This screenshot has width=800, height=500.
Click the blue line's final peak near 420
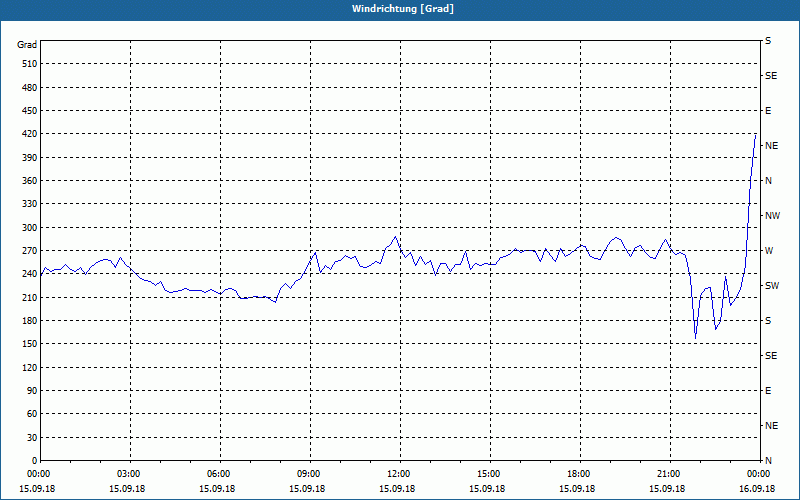click(x=756, y=135)
